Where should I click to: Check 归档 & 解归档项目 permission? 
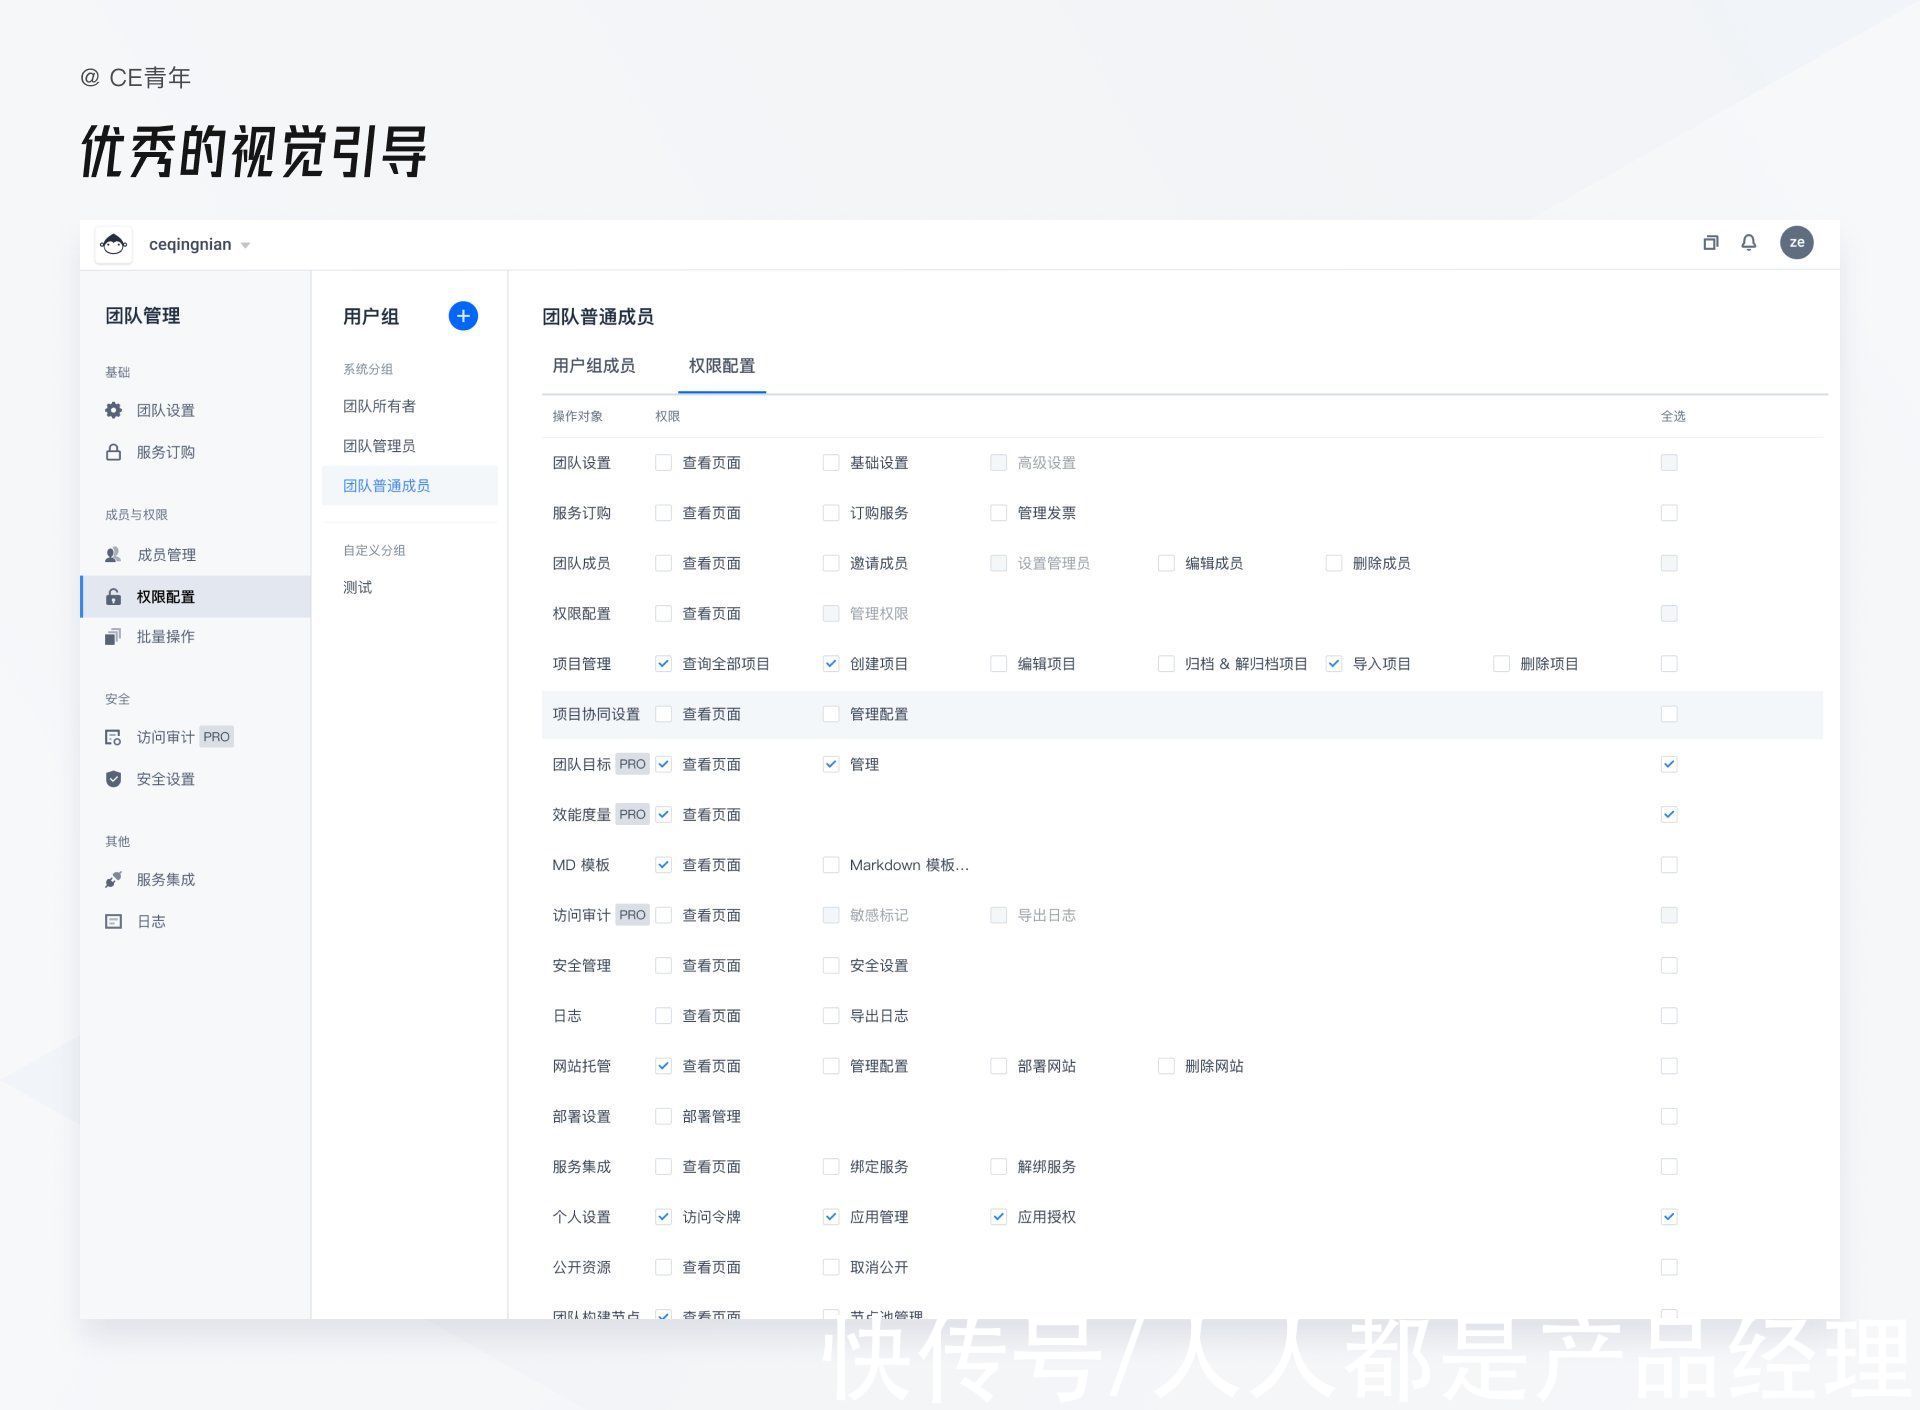click(1166, 664)
